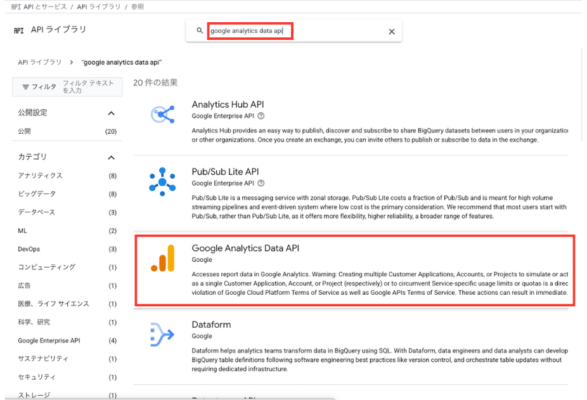
Task: Open the Dataform result title
Action: pos(211,324)
